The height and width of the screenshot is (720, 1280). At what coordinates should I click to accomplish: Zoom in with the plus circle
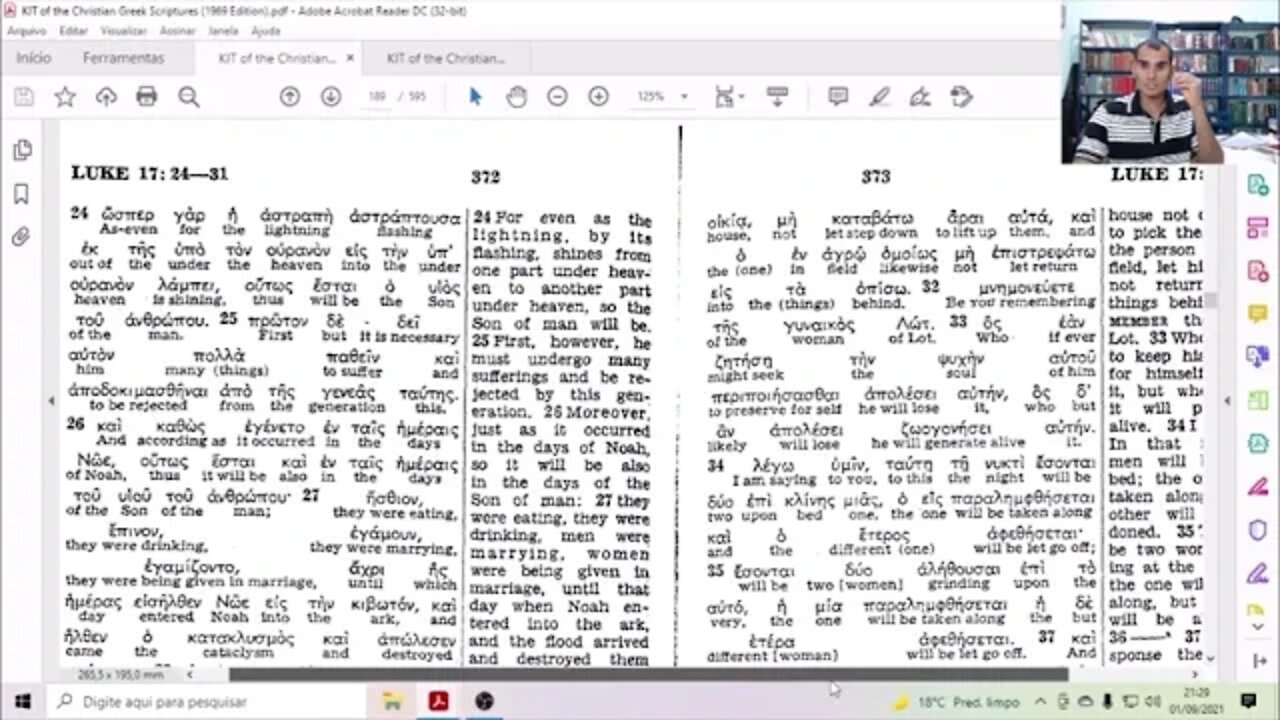click(598, 97)
